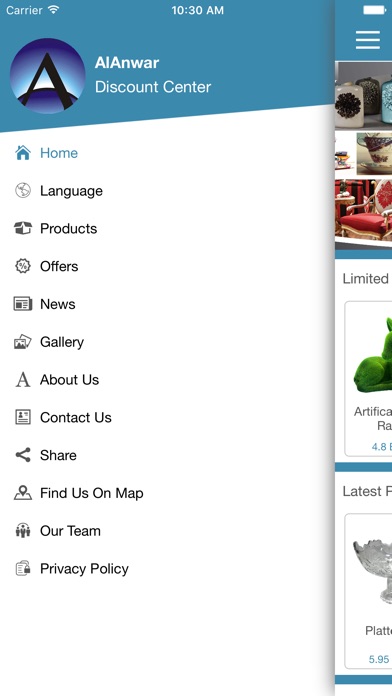Open the Offers percent badge icon

(x=23, y=266)
